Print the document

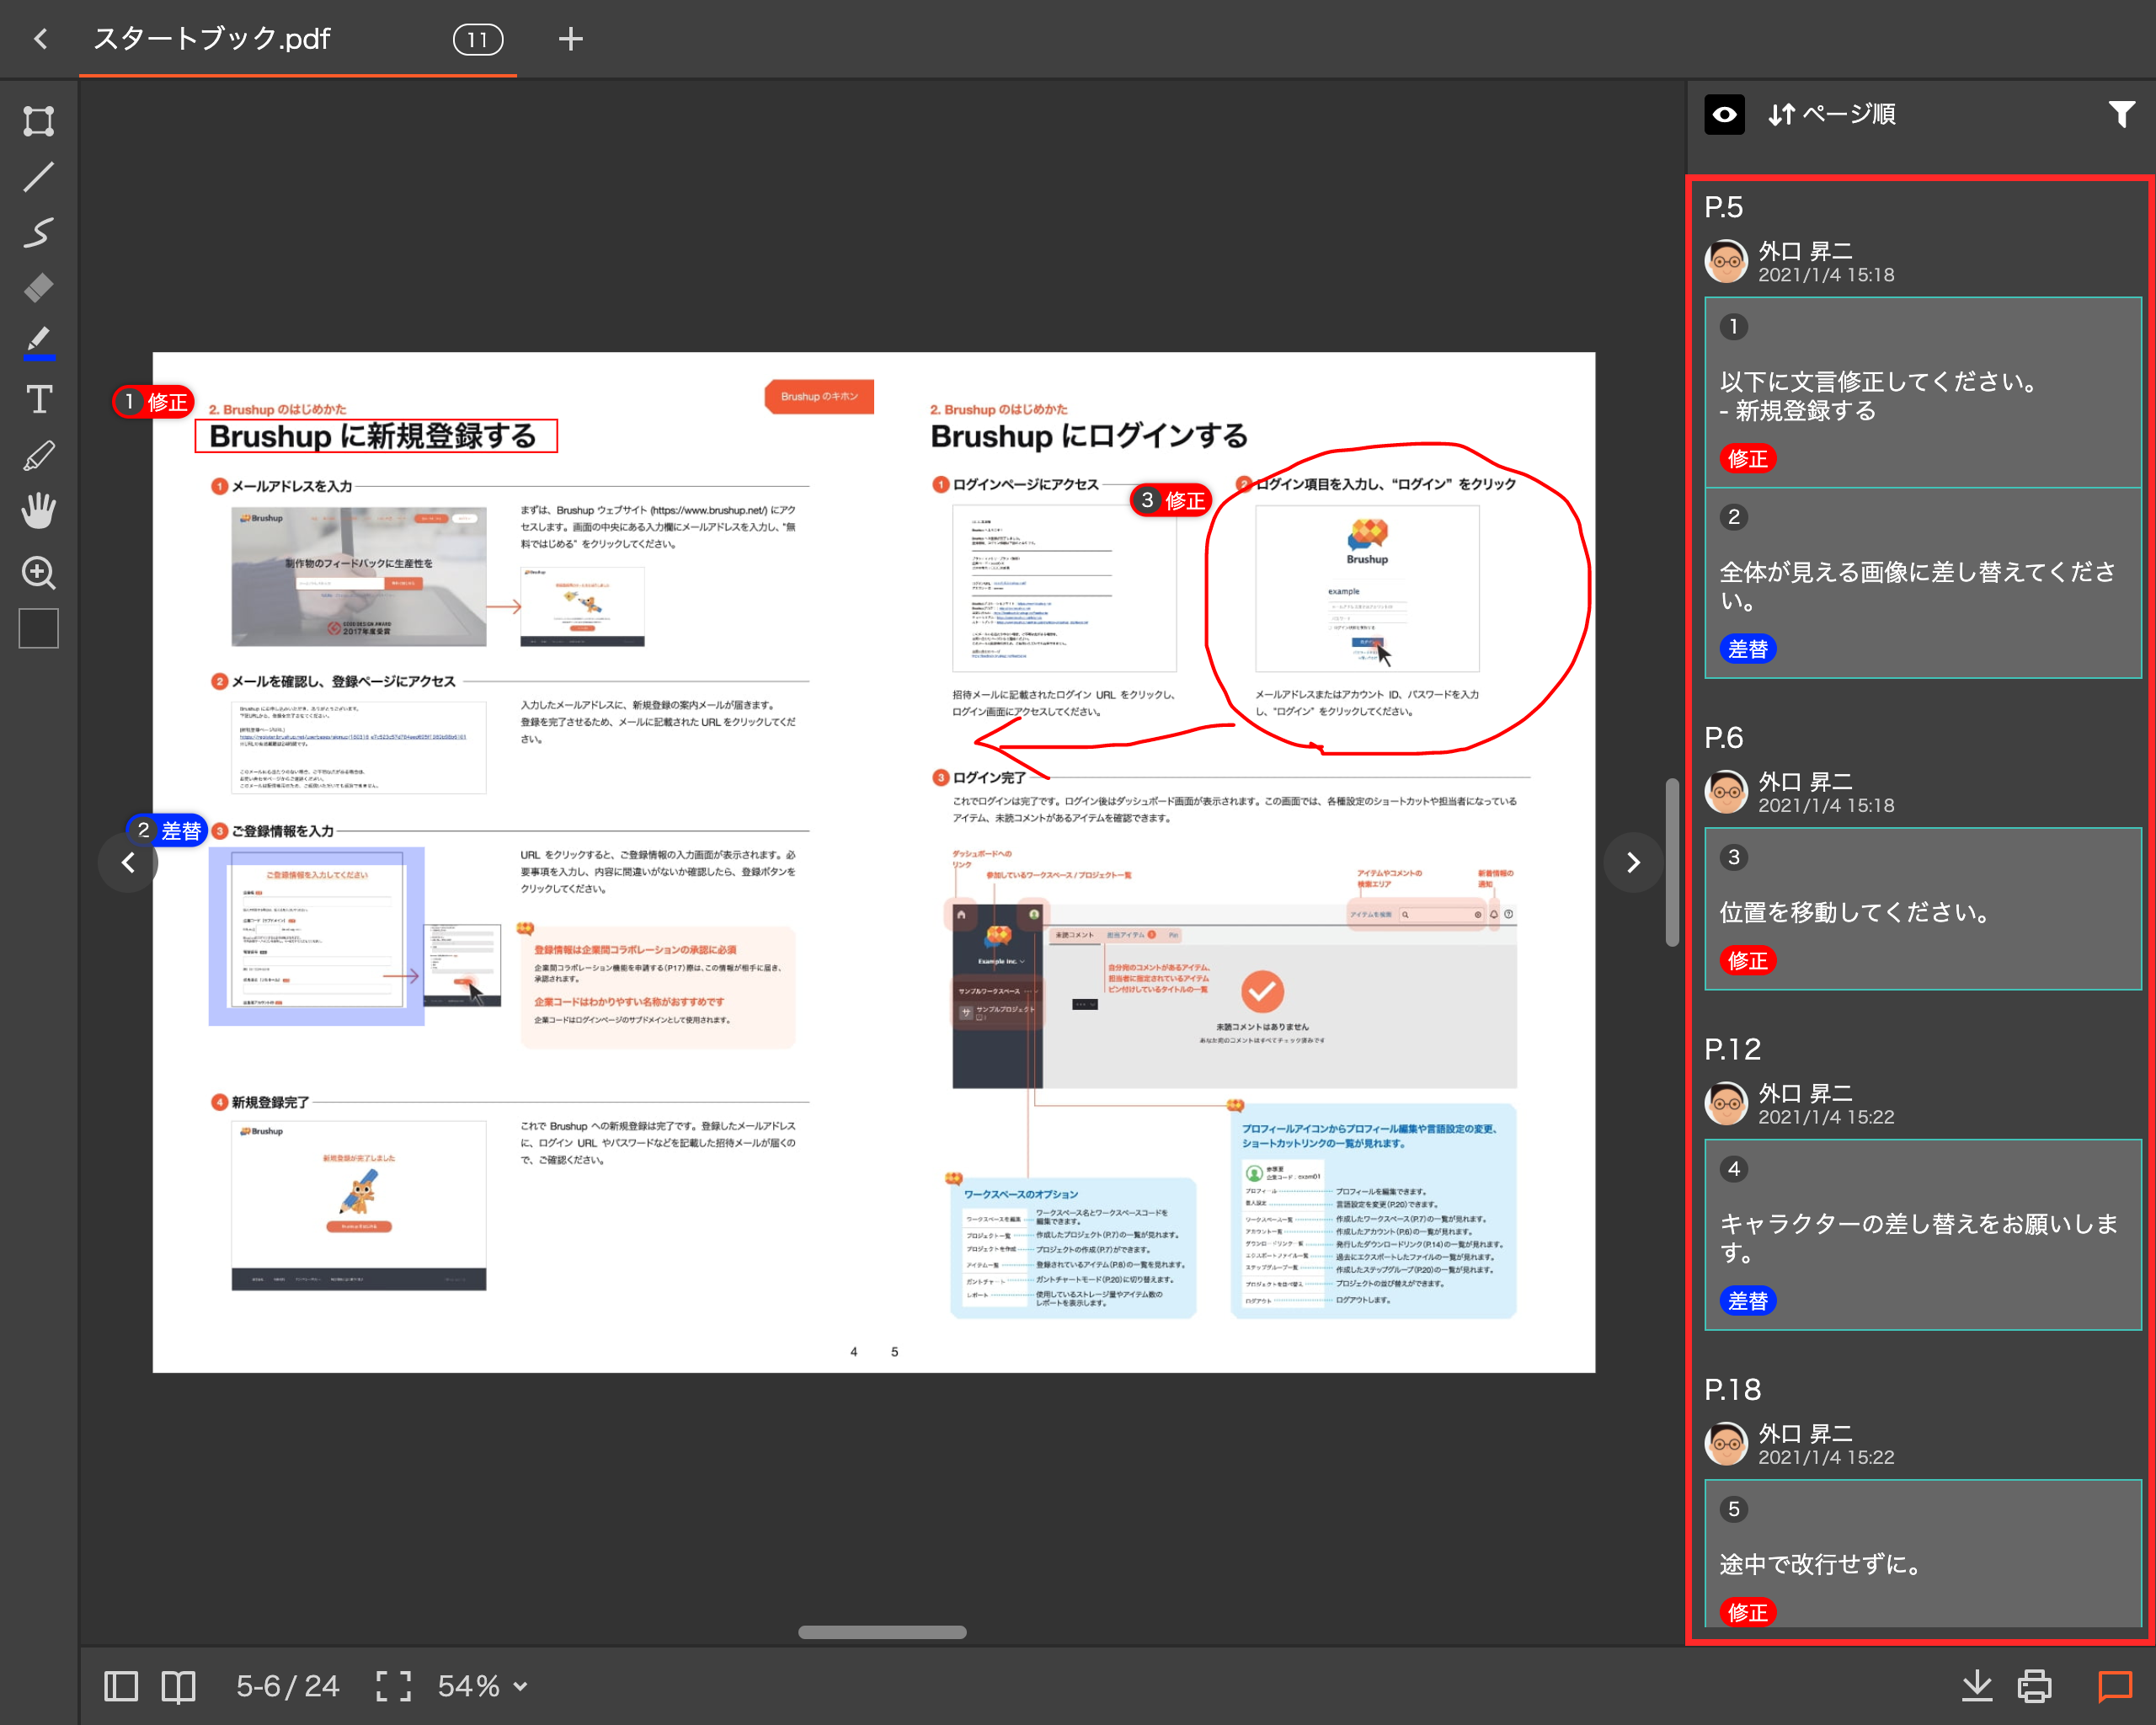point(2034,1686)
